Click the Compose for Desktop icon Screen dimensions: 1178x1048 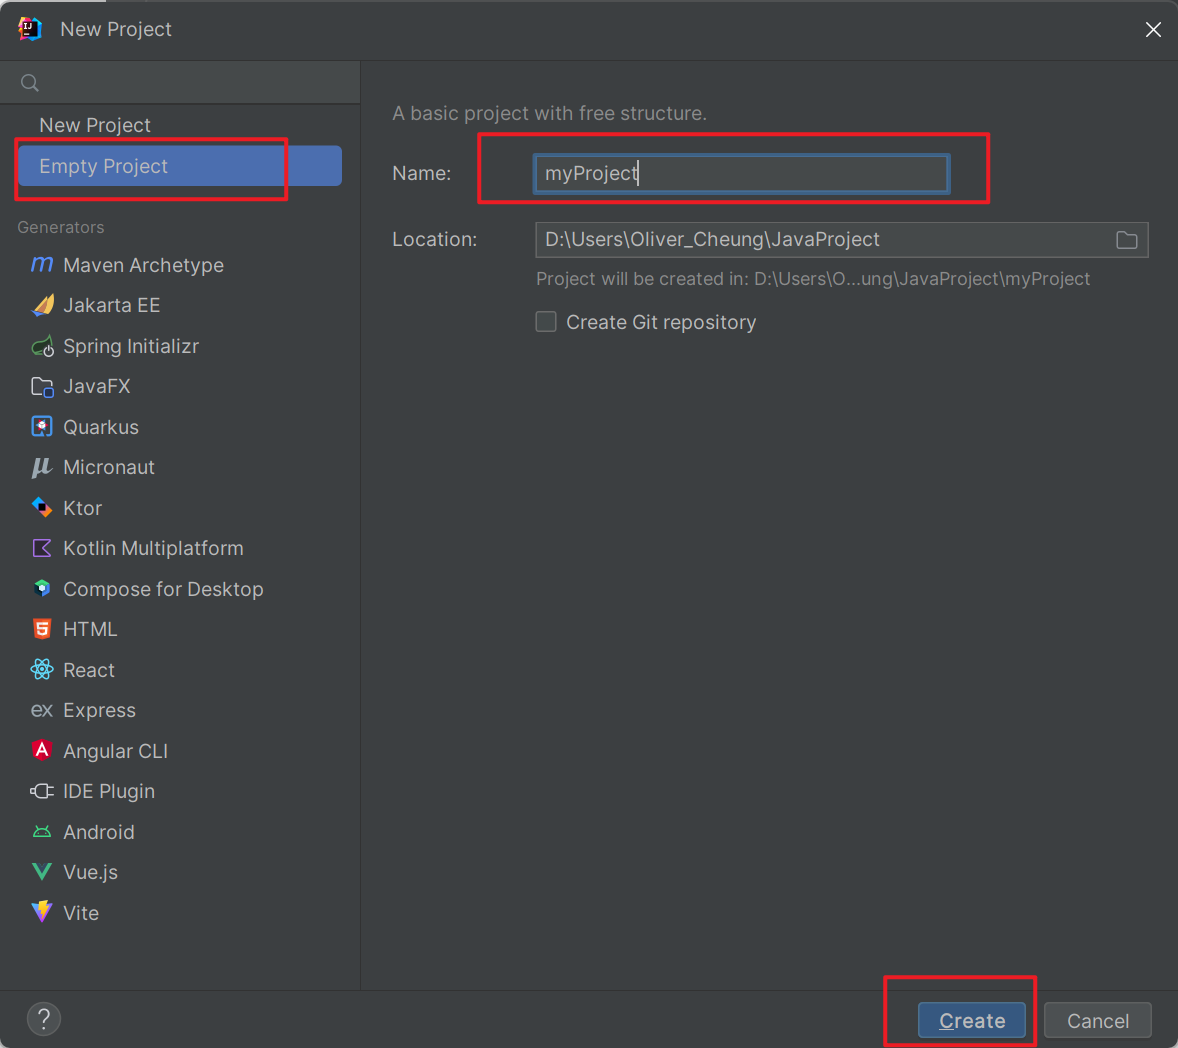coord(42,588)
